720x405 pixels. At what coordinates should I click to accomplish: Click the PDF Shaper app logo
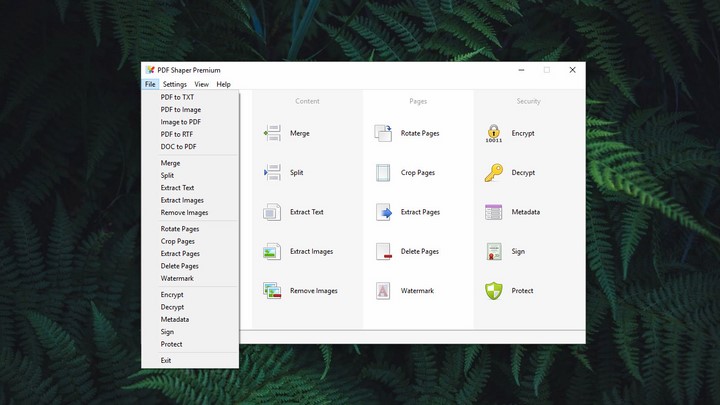coord(150,70)
